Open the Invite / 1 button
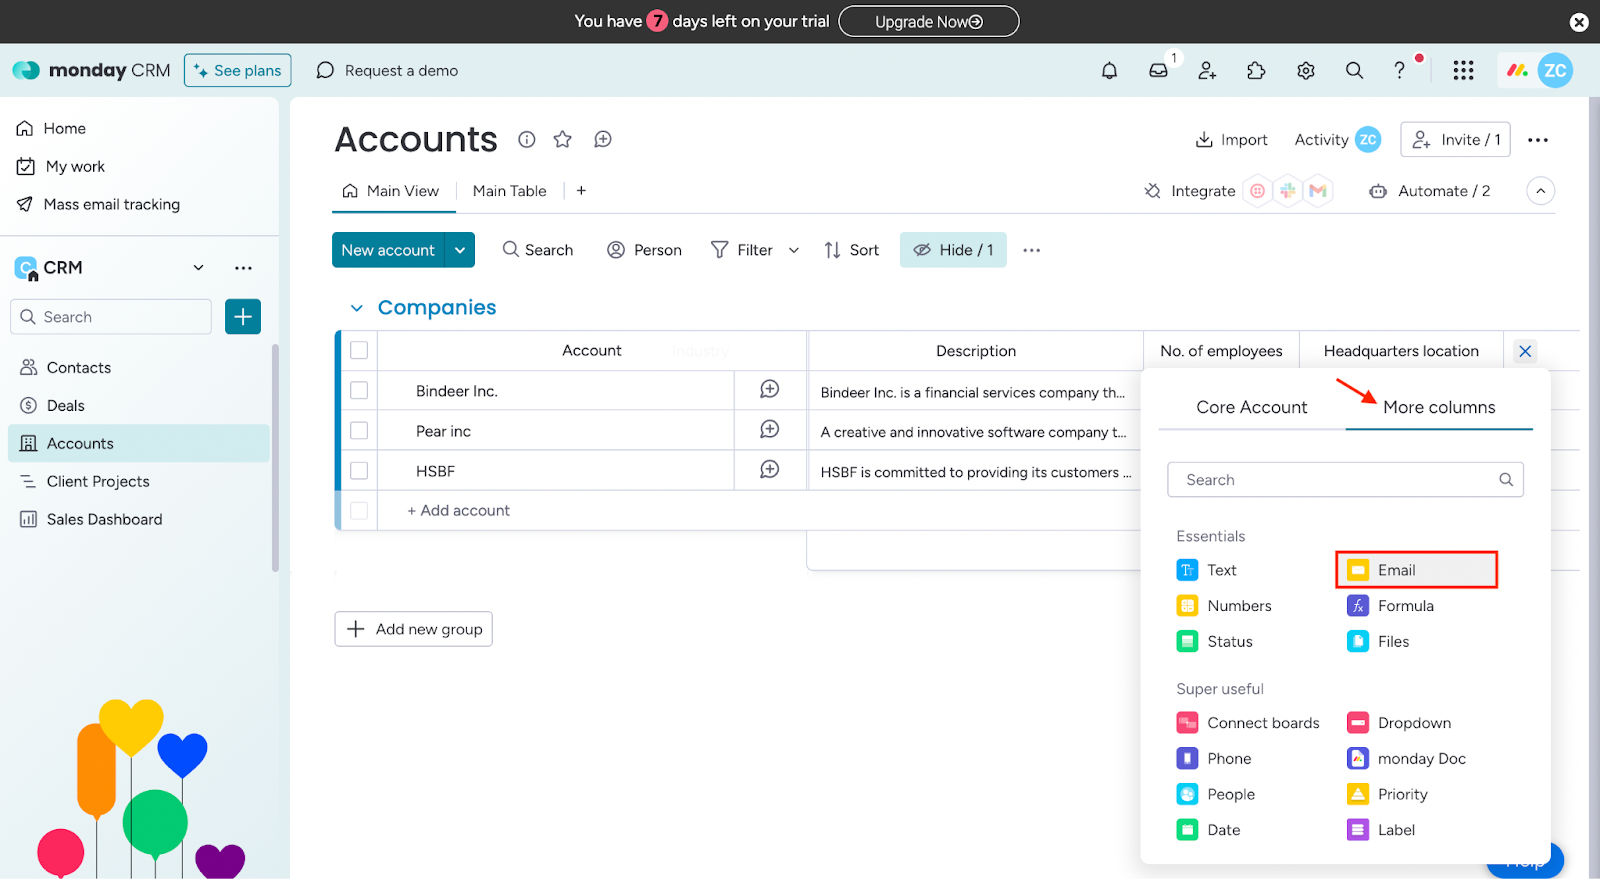This screenshot has height=879, width=1600. [1455, 140]
